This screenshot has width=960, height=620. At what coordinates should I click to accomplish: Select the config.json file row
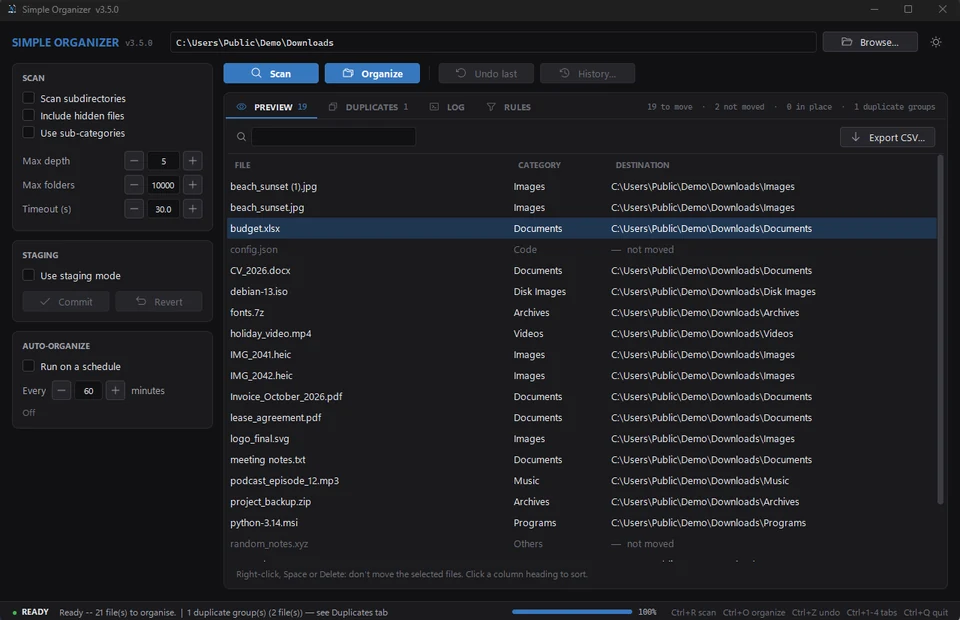[x=582, y=250]
